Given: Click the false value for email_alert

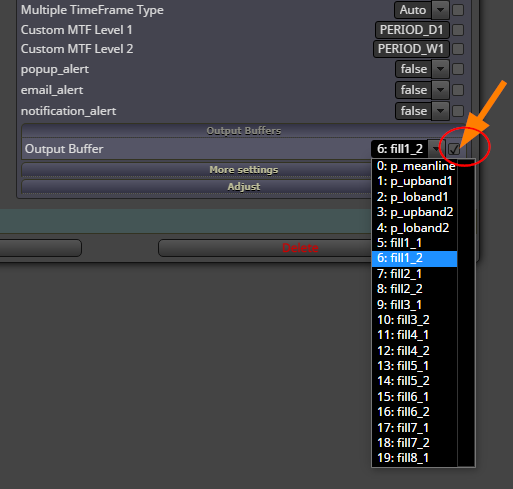Looking at the screenshot, I should (414, 90).
